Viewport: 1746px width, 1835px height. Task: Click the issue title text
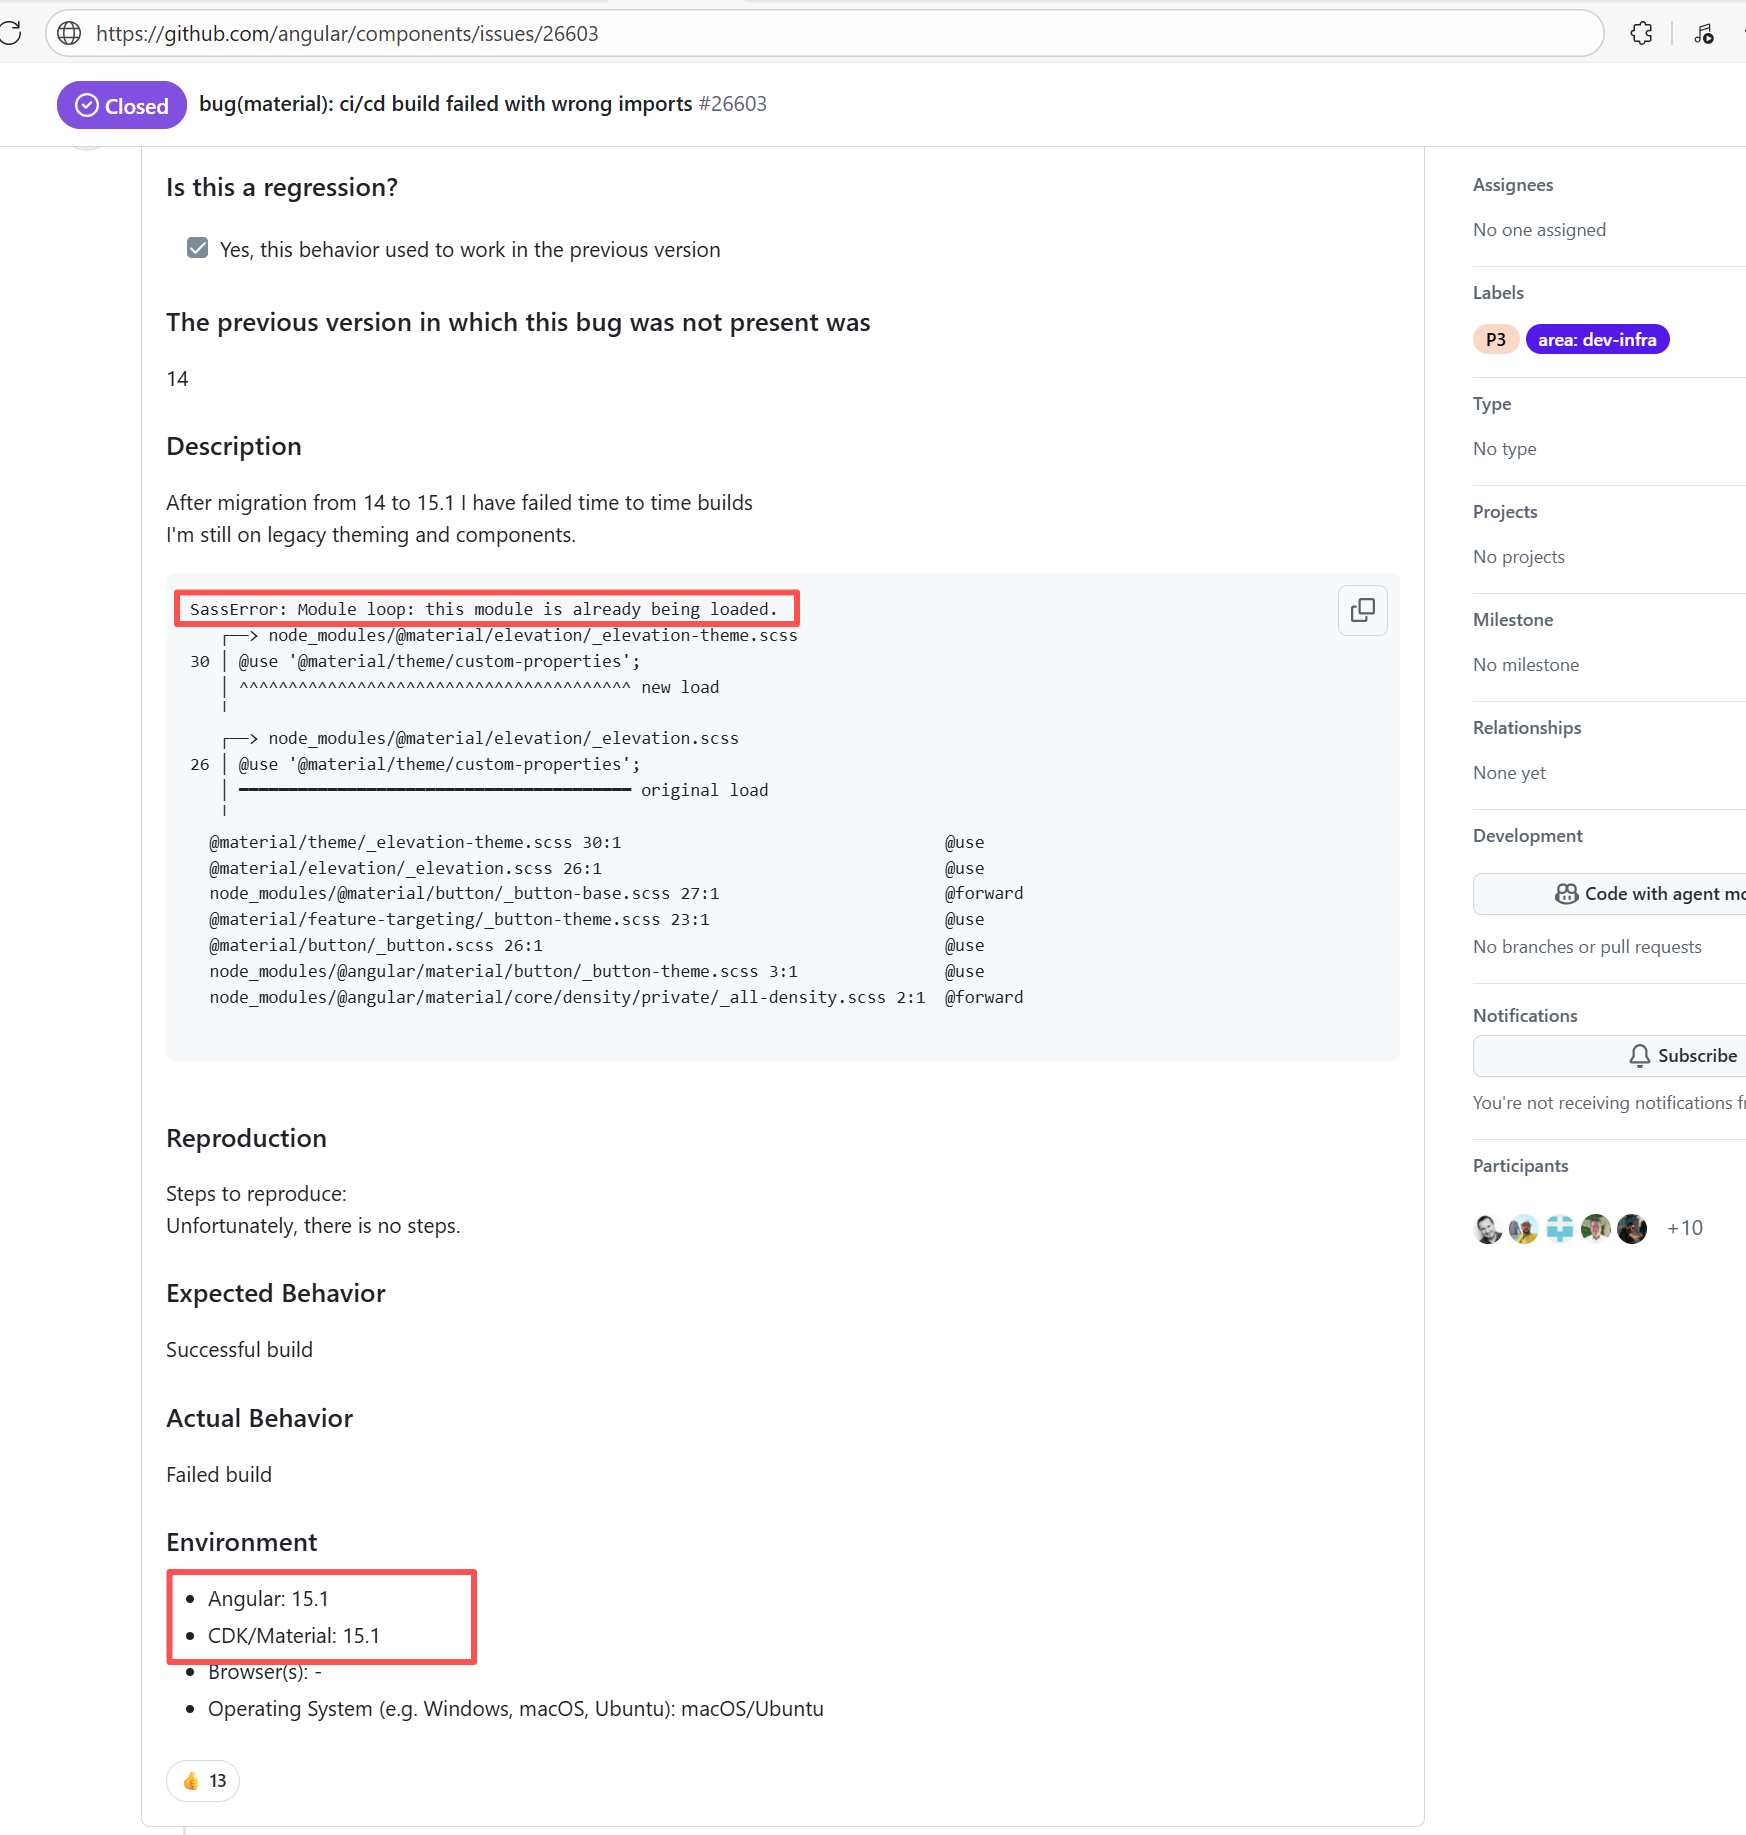coord(445,104)
